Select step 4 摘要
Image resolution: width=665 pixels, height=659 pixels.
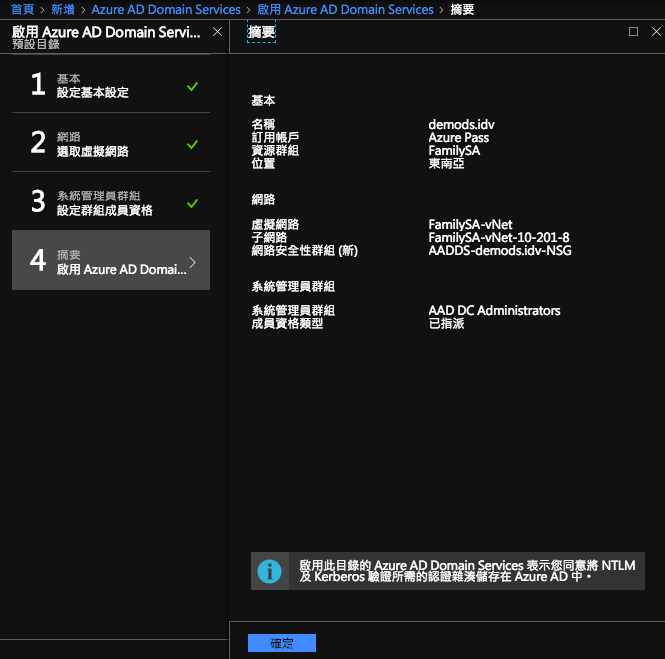pyautogui.click(x=111, y=260)
